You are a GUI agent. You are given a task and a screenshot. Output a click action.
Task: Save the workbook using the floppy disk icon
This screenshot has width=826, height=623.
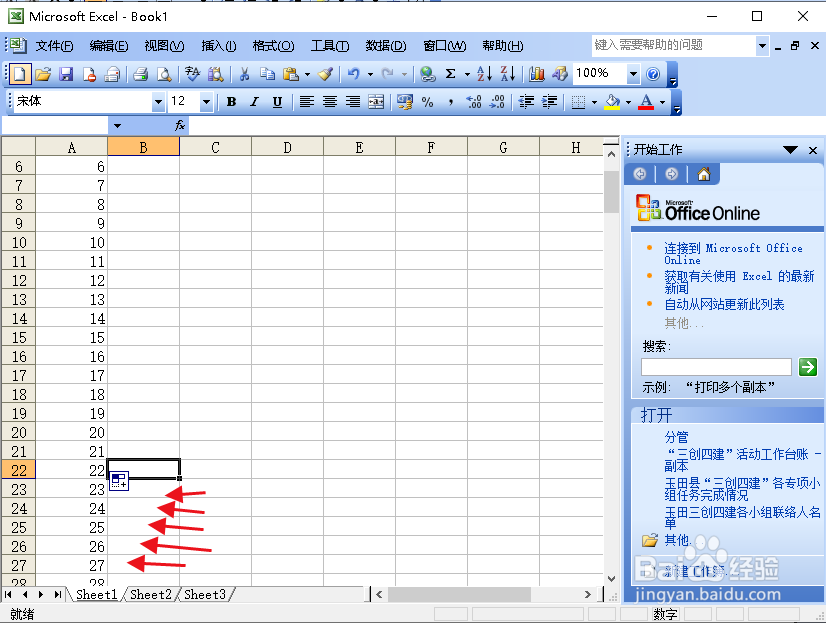tap(66, 74)
